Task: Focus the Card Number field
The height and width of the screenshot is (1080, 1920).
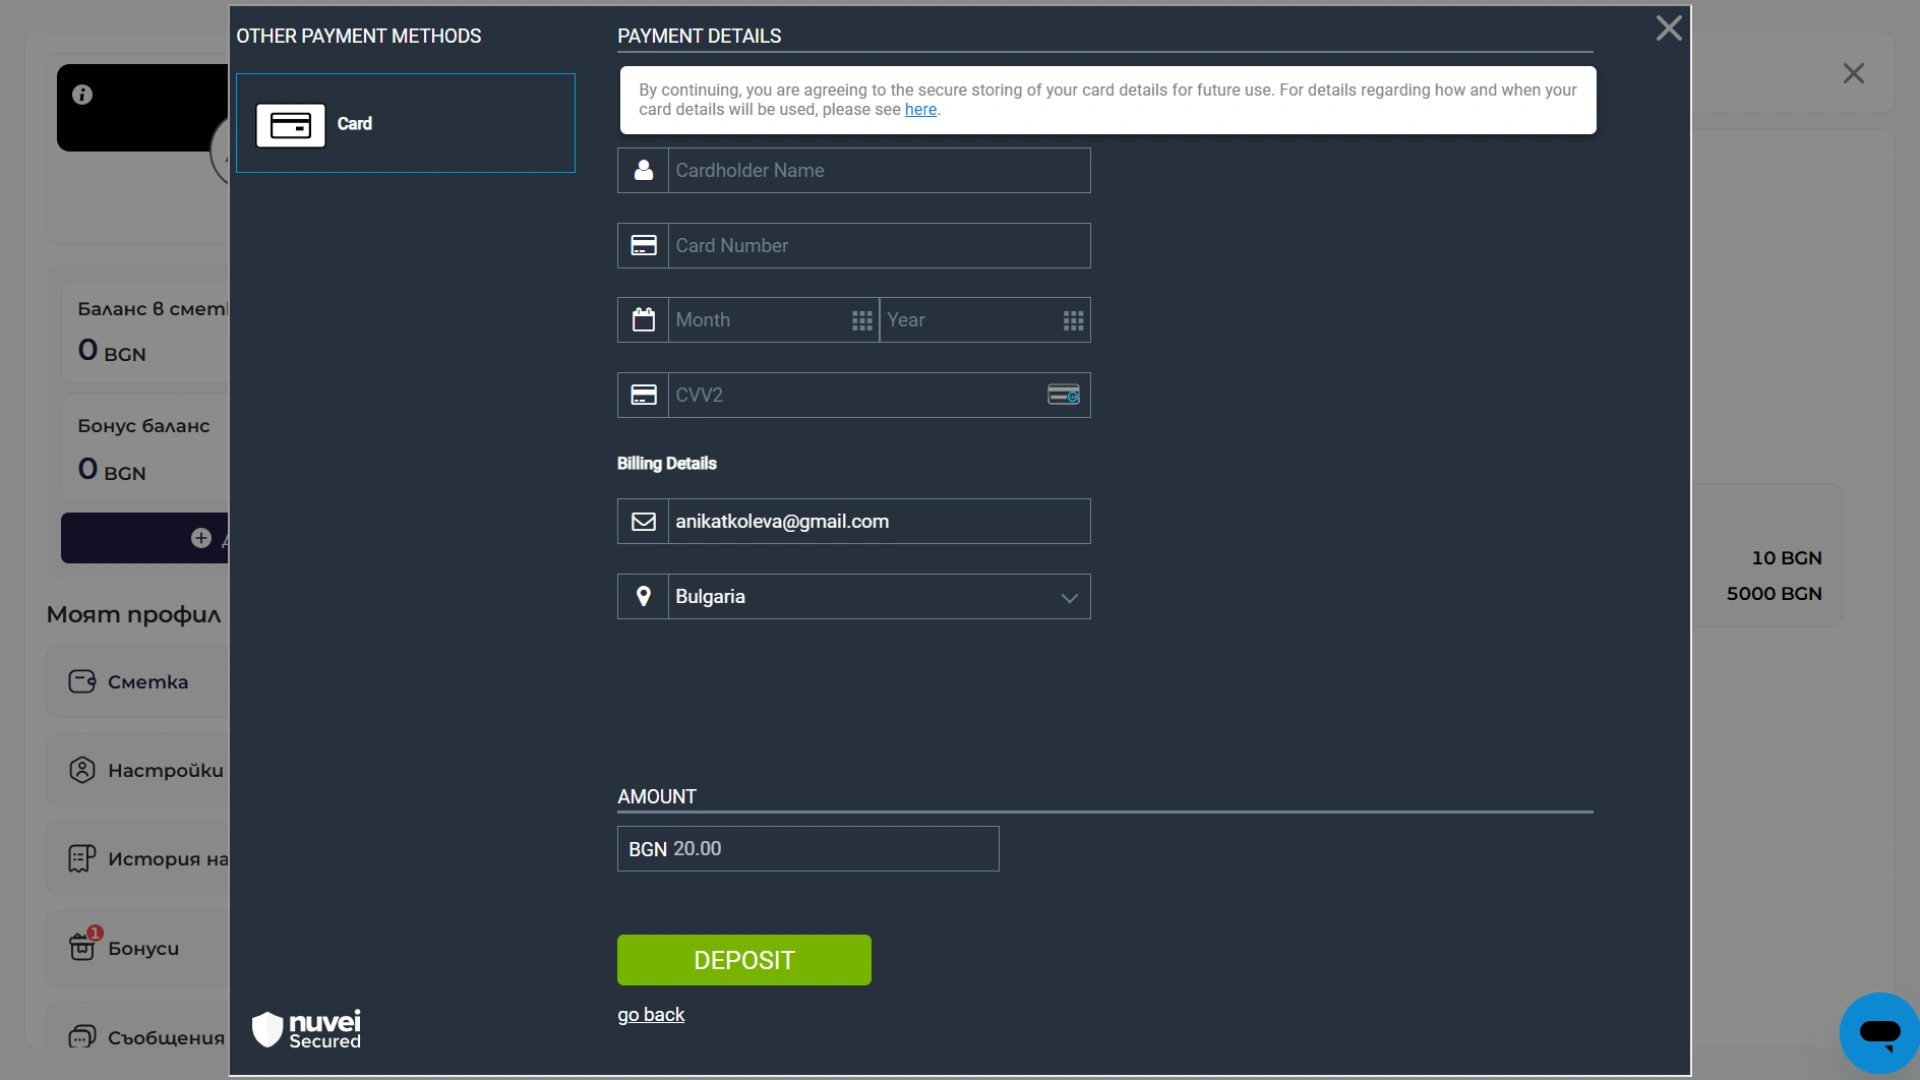Action: coord(878,246)
